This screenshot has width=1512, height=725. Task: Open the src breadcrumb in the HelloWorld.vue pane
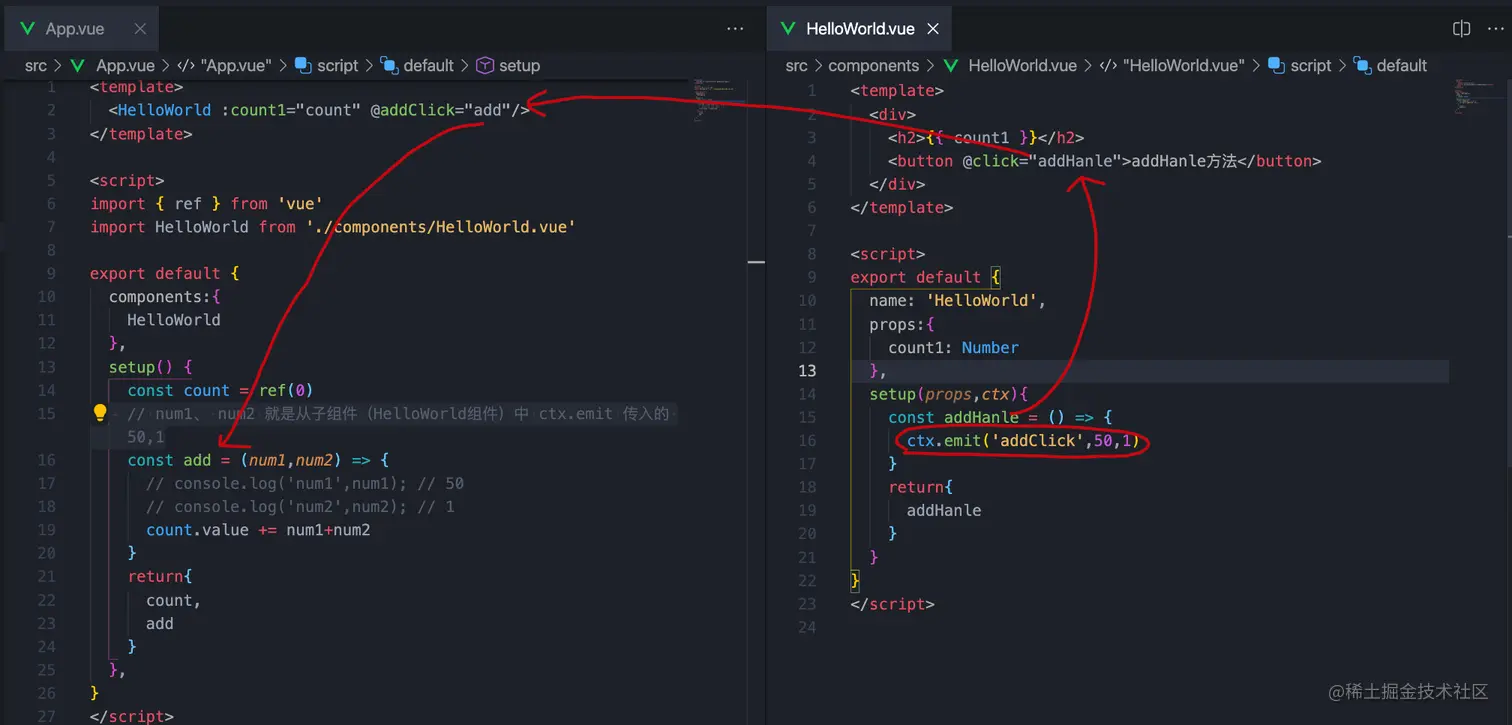click(x=797, y=66)
